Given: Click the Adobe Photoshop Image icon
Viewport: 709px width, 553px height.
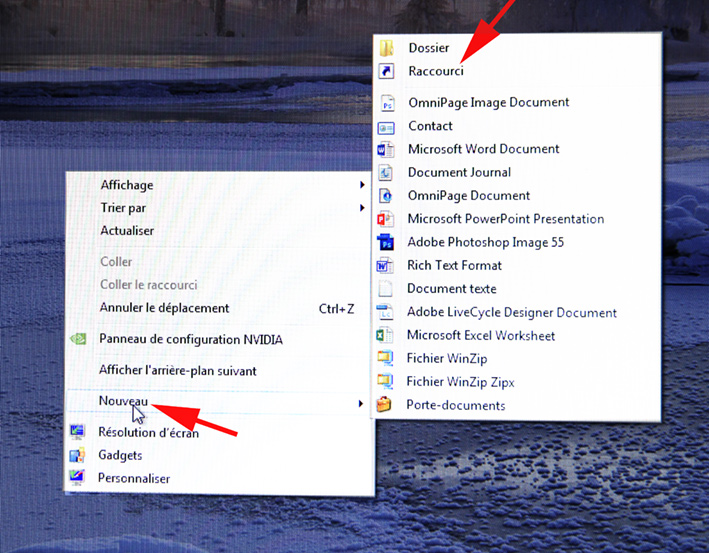Looking at the screenshot, I should pos(385,242).
